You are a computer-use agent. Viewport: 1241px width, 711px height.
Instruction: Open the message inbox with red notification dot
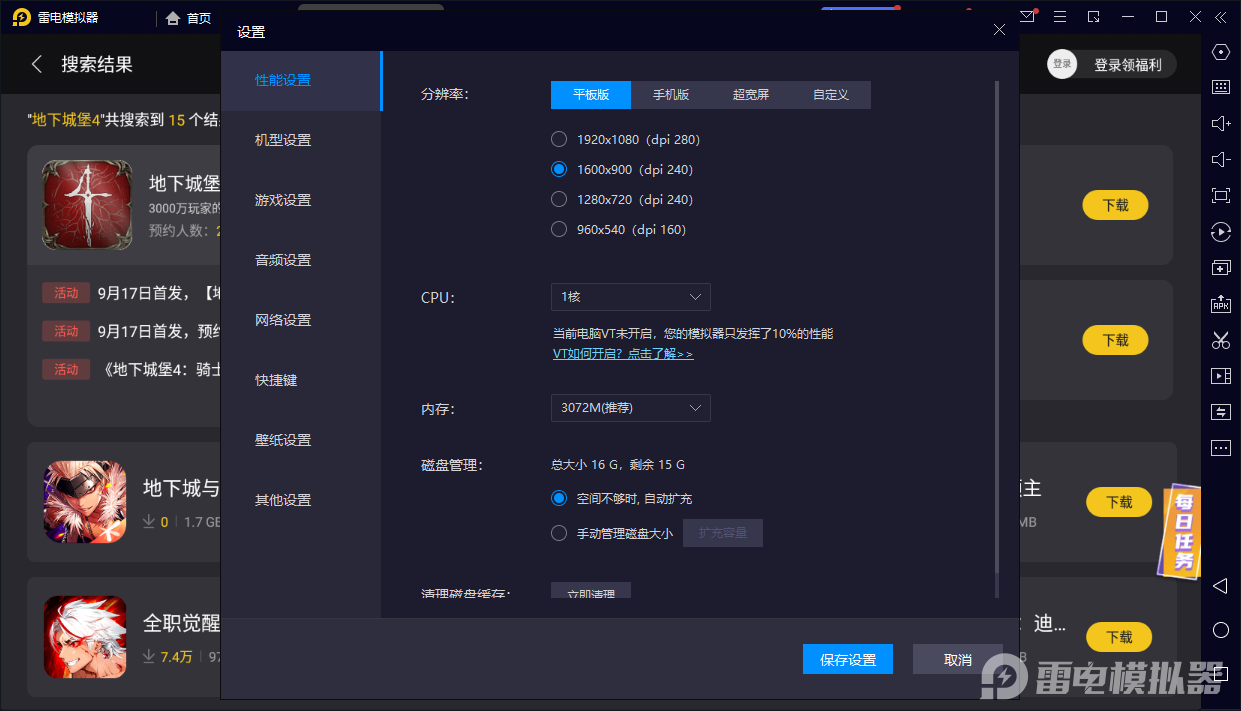[x=1029, y=16]
